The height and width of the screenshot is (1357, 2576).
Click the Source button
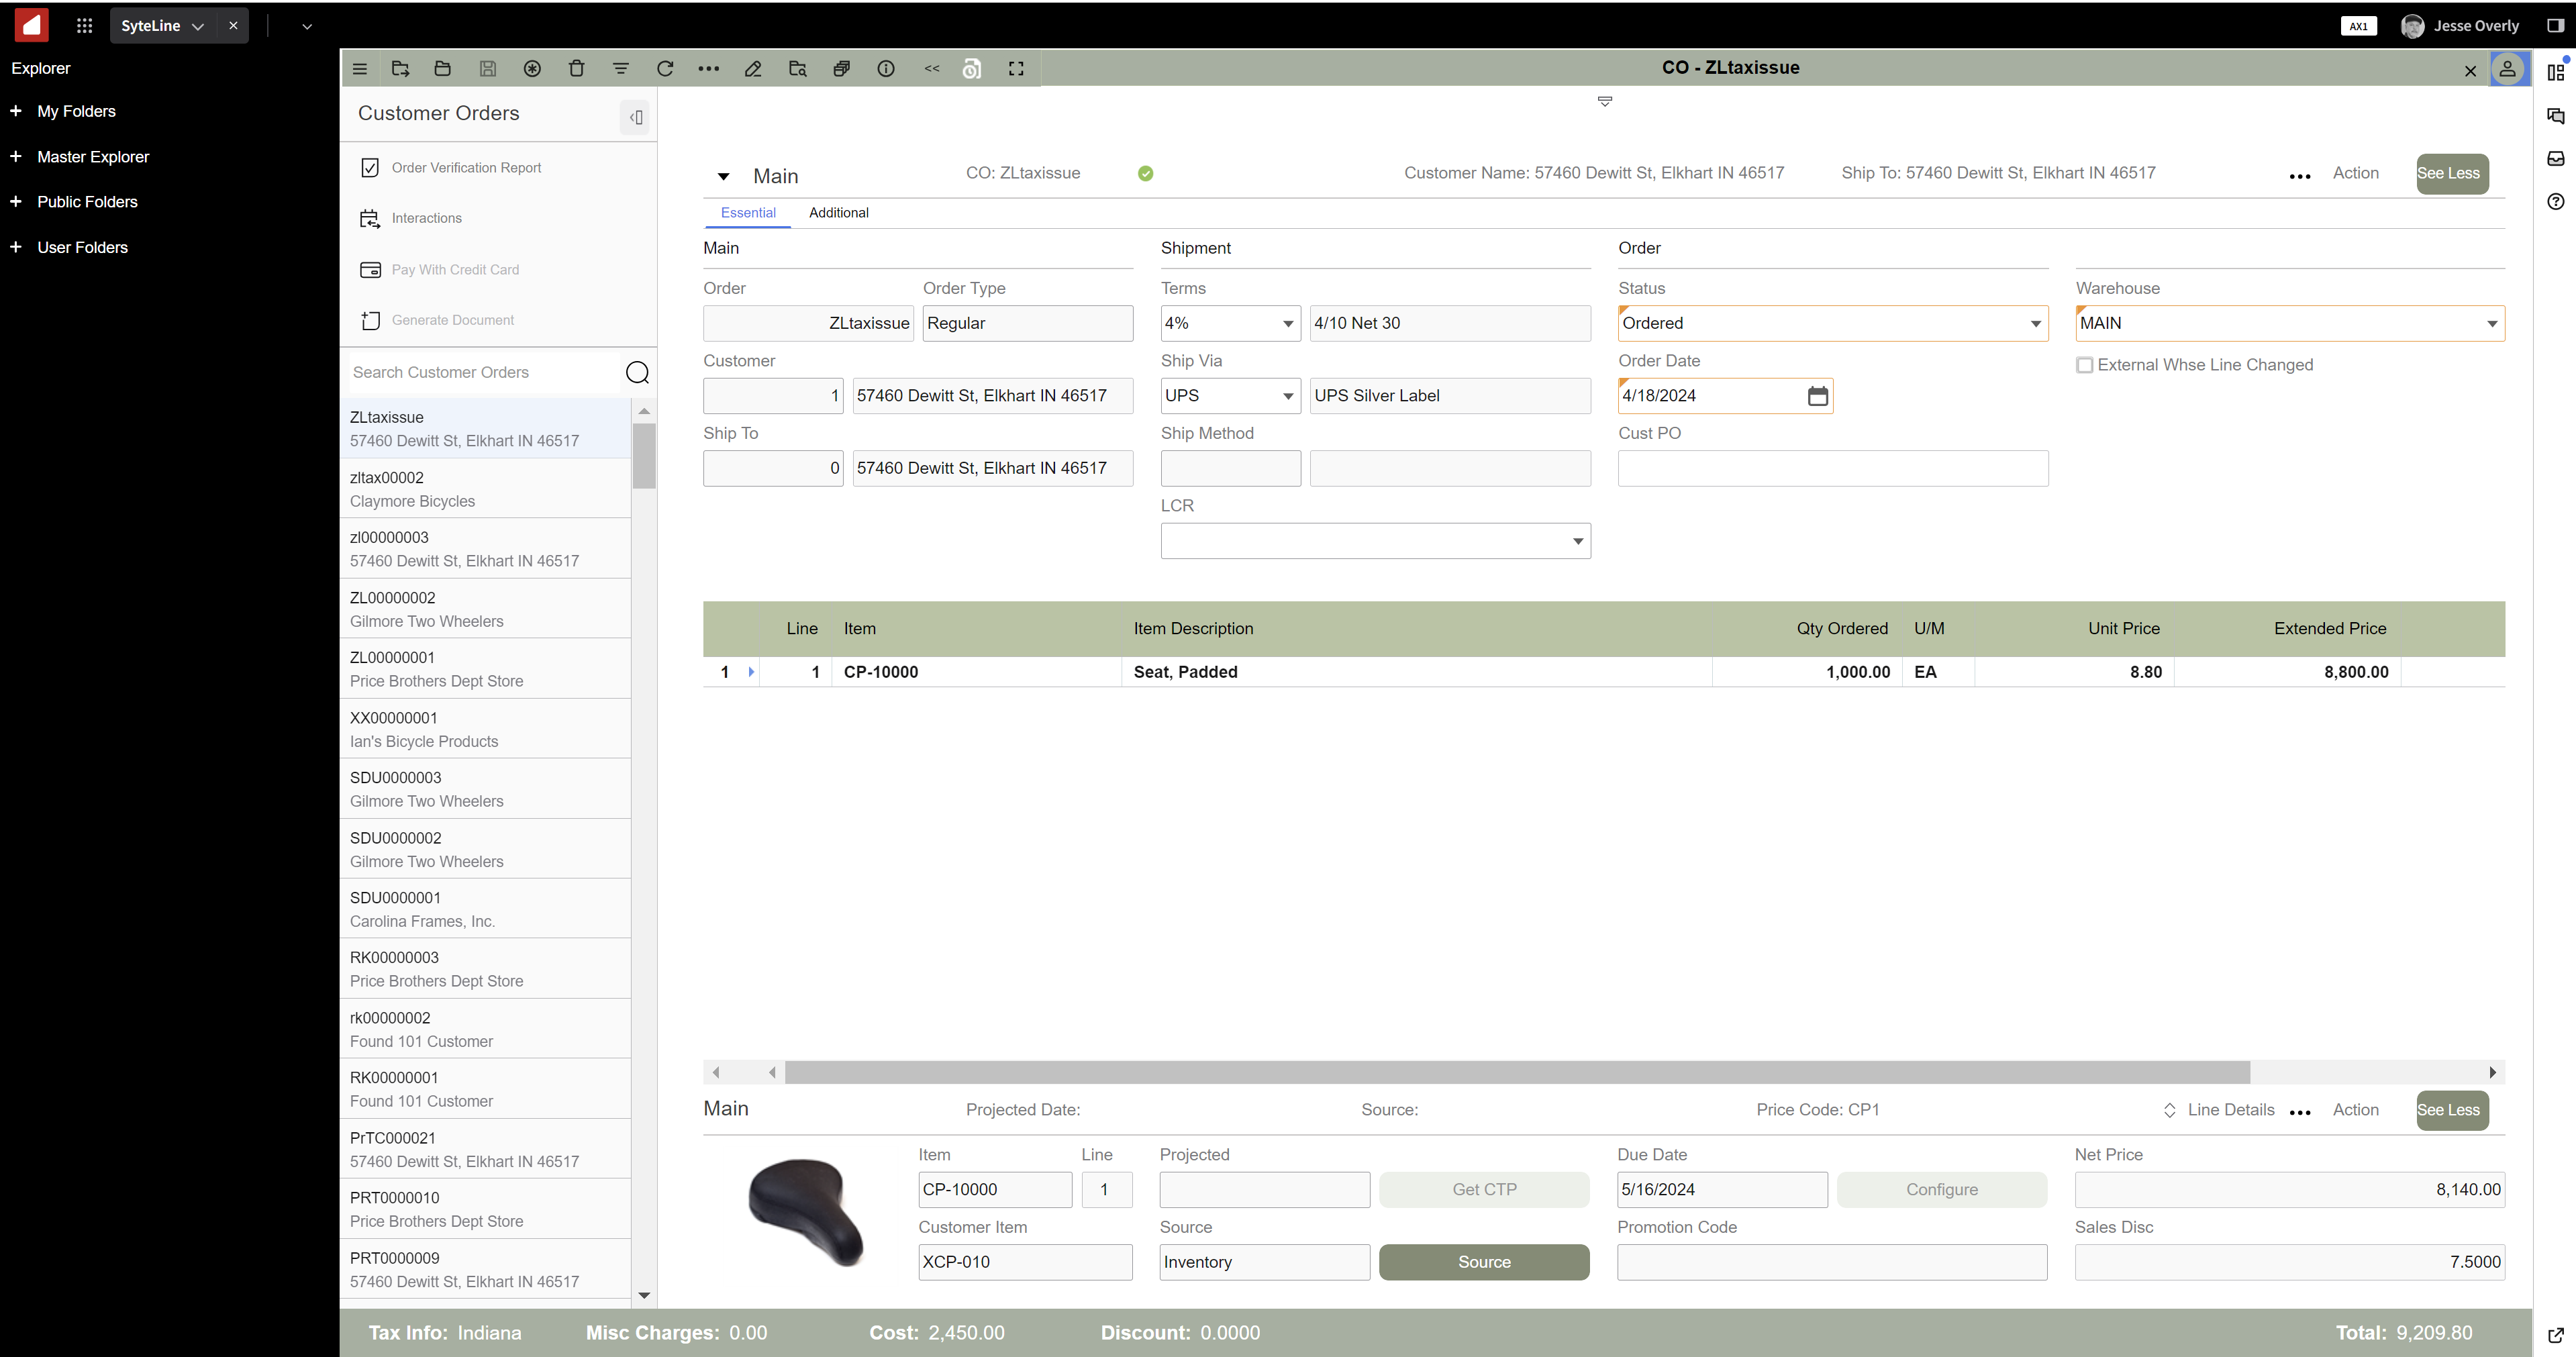1483,1262
